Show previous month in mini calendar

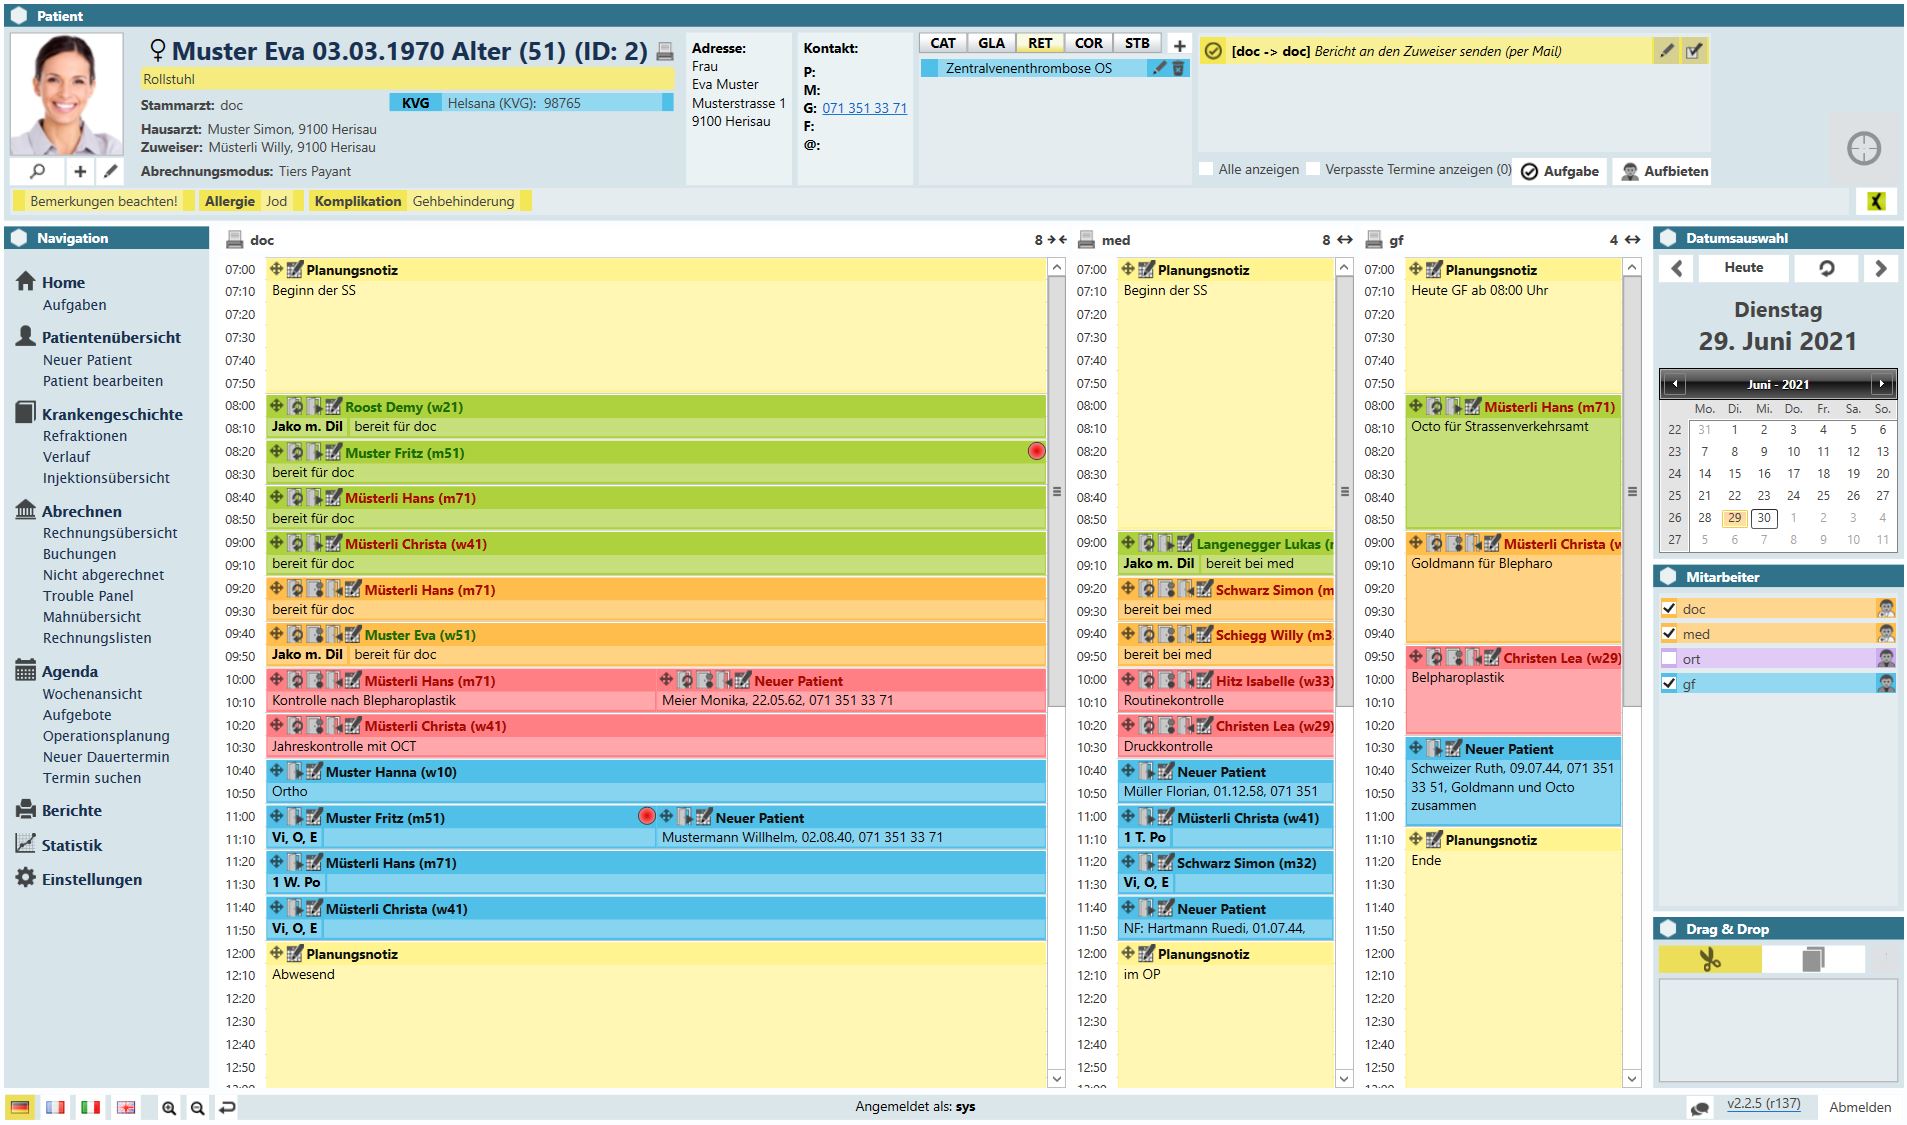click(x=1675, y=384)
